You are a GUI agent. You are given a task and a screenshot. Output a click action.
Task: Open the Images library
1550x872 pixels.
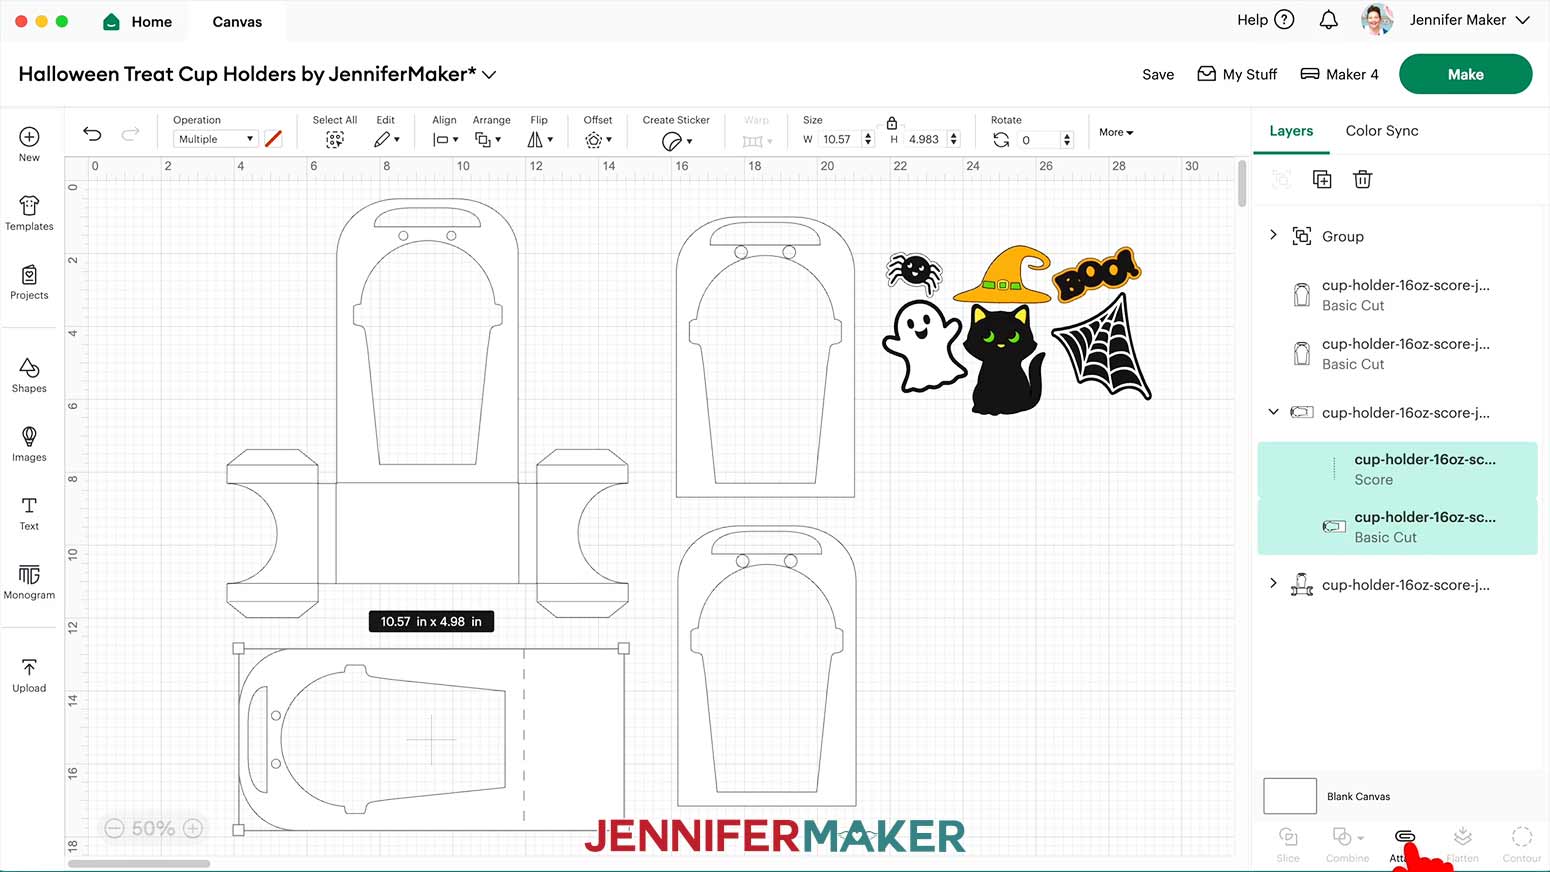[x=29, y=444]
